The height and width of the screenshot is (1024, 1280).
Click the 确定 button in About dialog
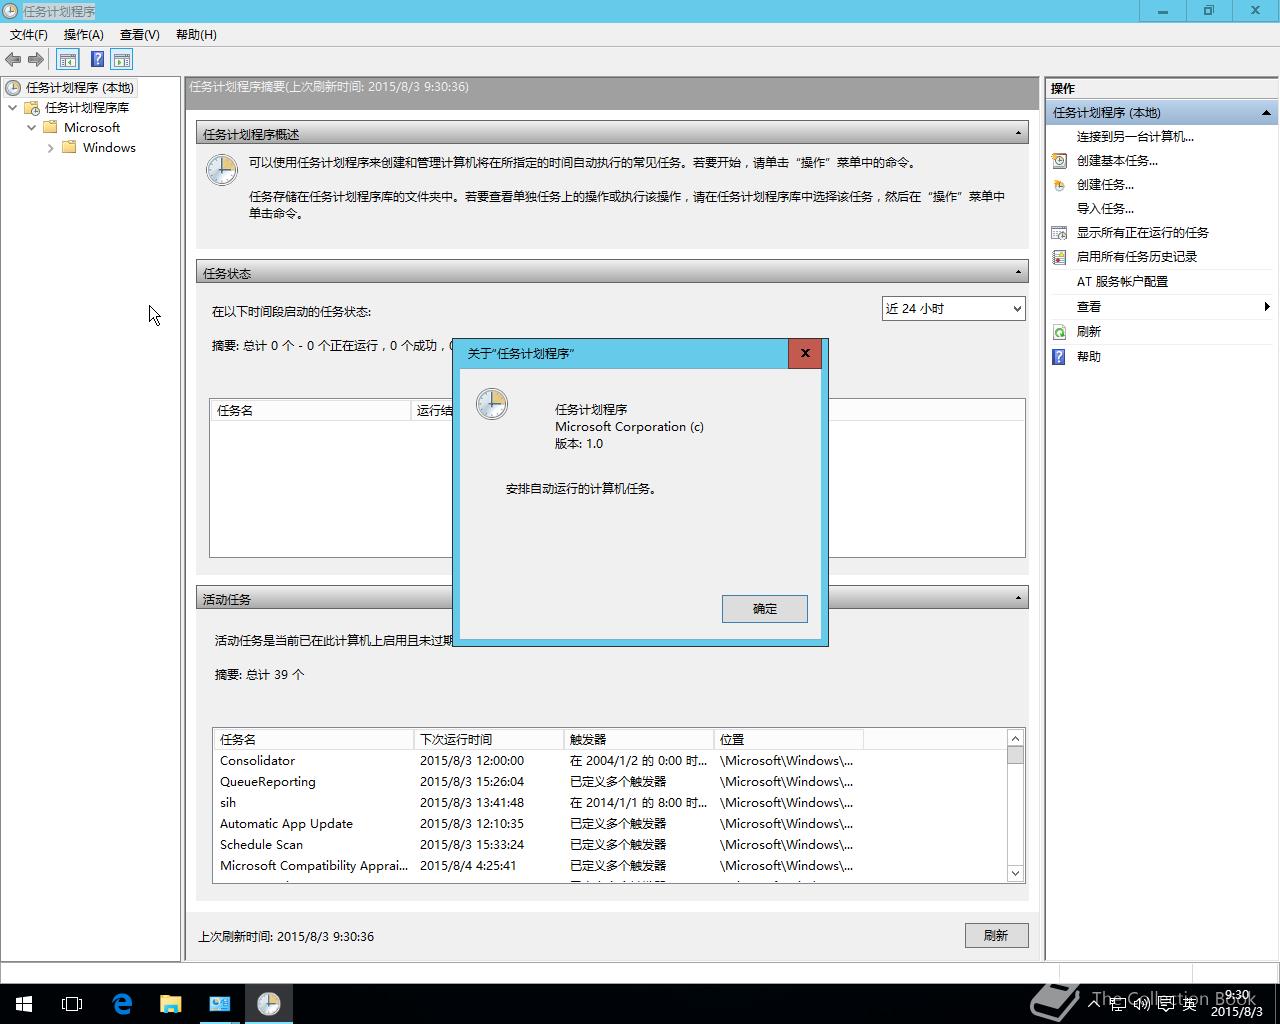pos(765,608)
